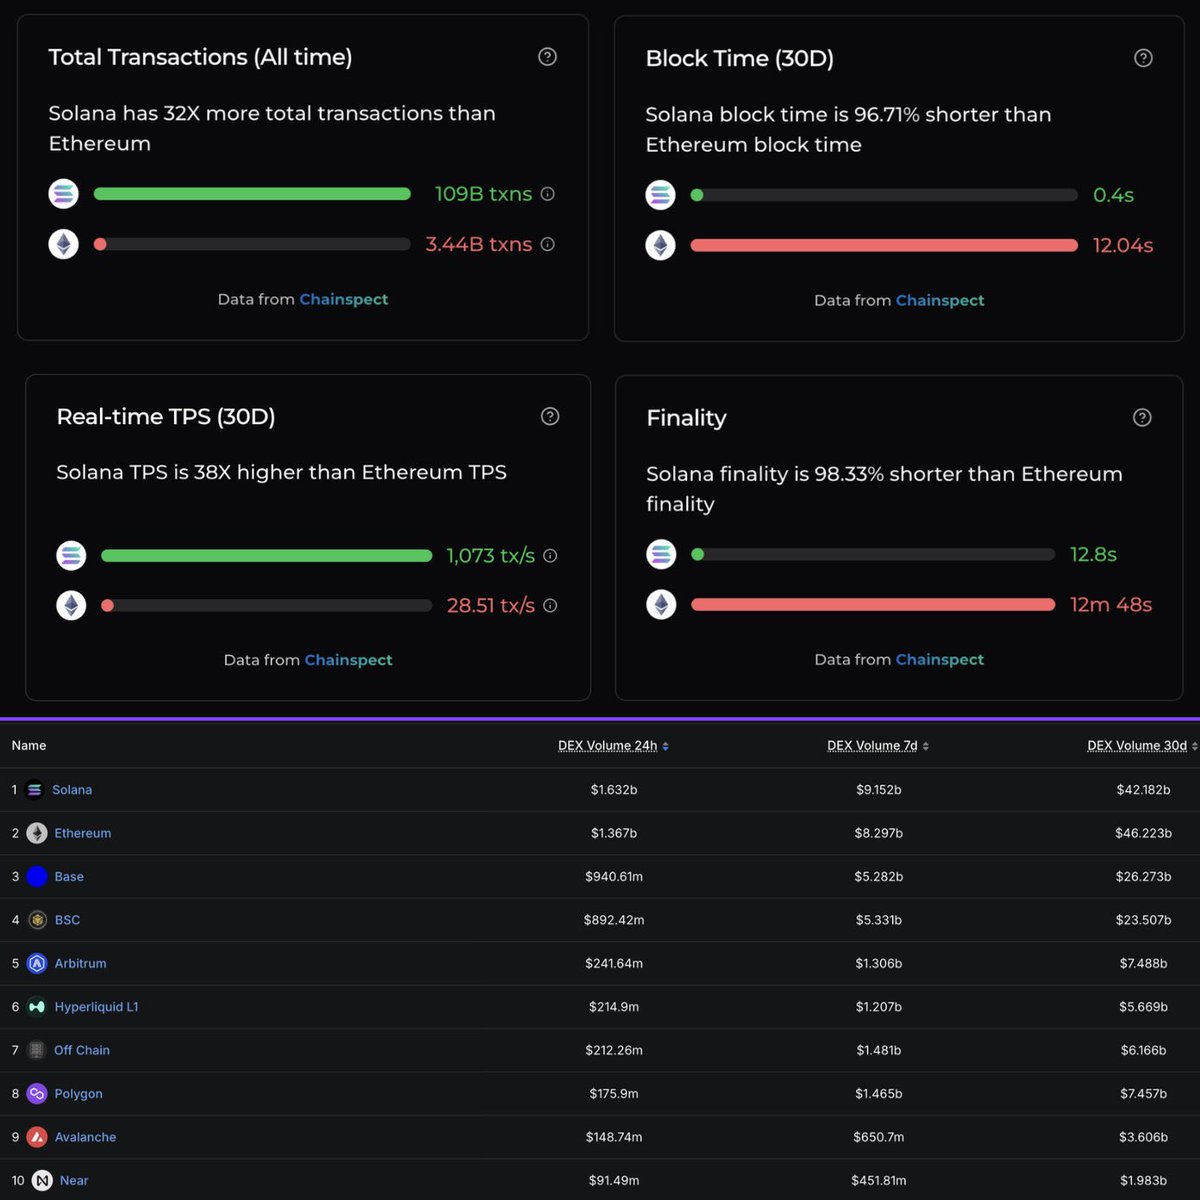
Task: Click Polygon chain icon in the table
Action: (x=37, y=1094)
